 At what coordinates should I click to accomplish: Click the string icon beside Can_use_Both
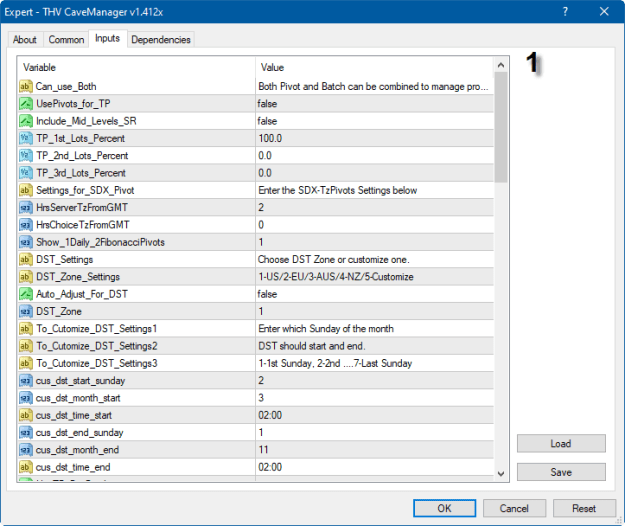[25, 86]
